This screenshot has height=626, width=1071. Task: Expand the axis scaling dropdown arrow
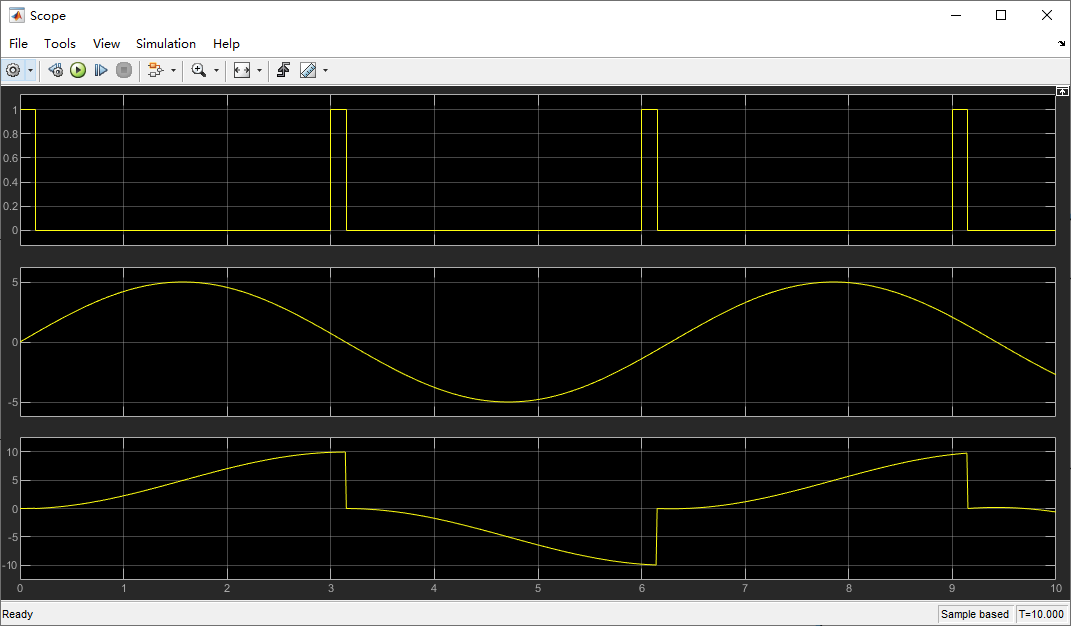pos(259,70)
